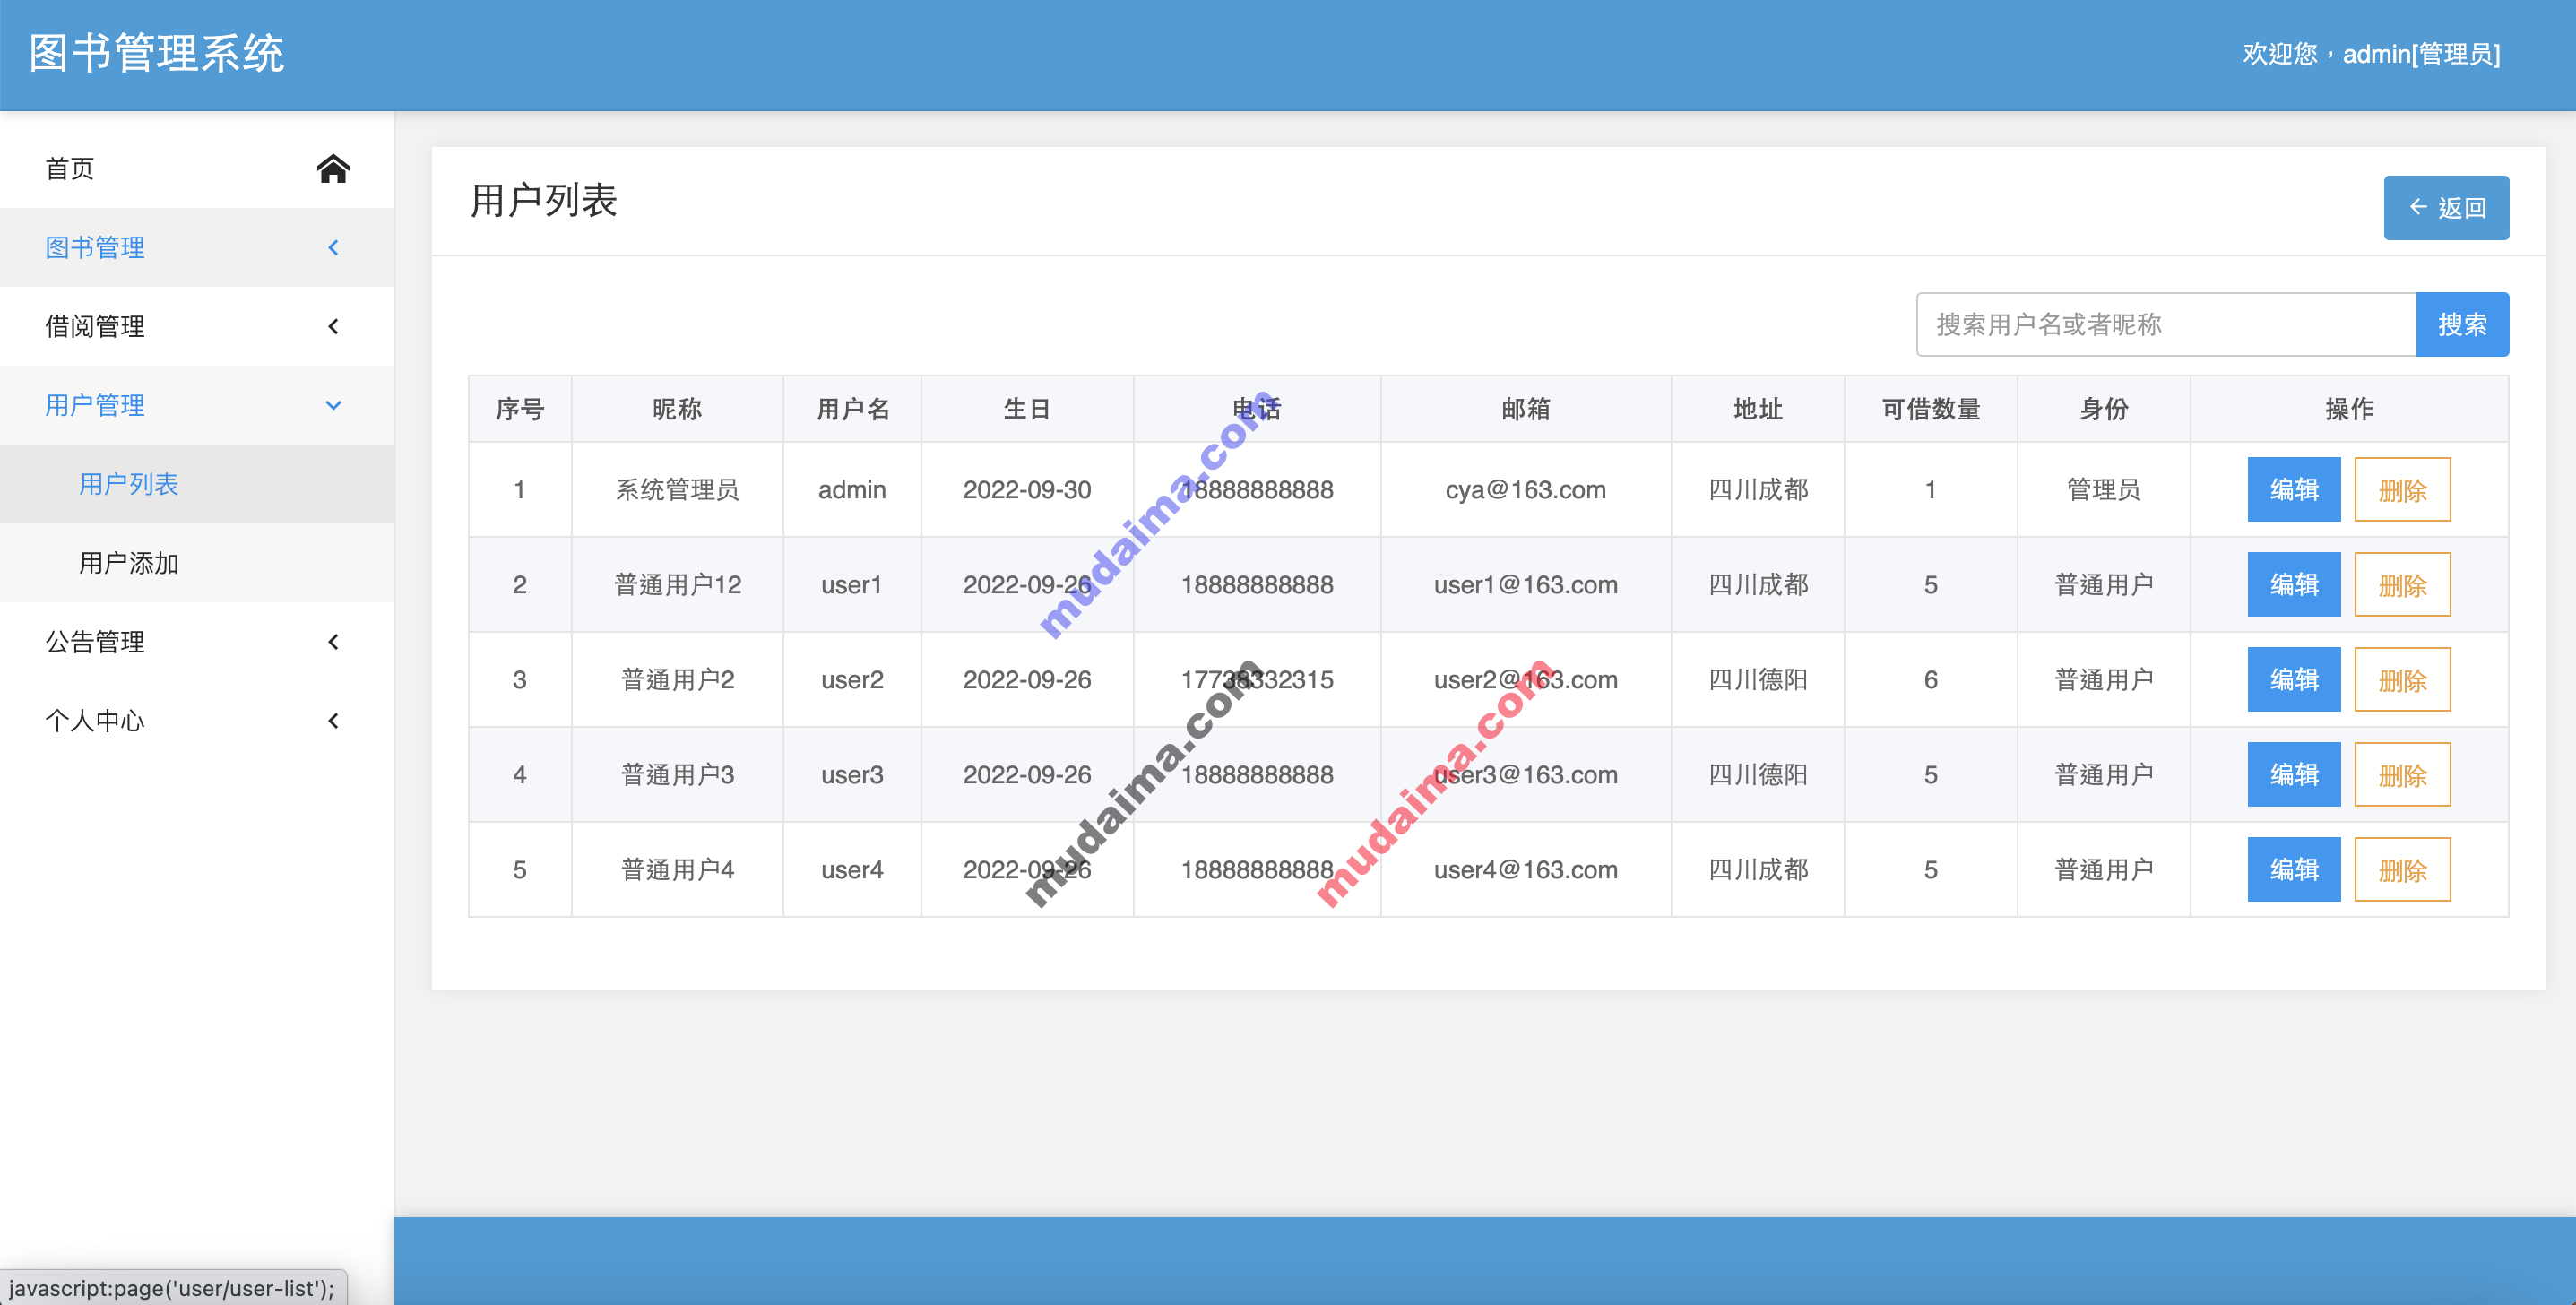Screen dimensions: 2576x1305
Task: Expand 个人中心 using its chevron
Action: (333, 721)
